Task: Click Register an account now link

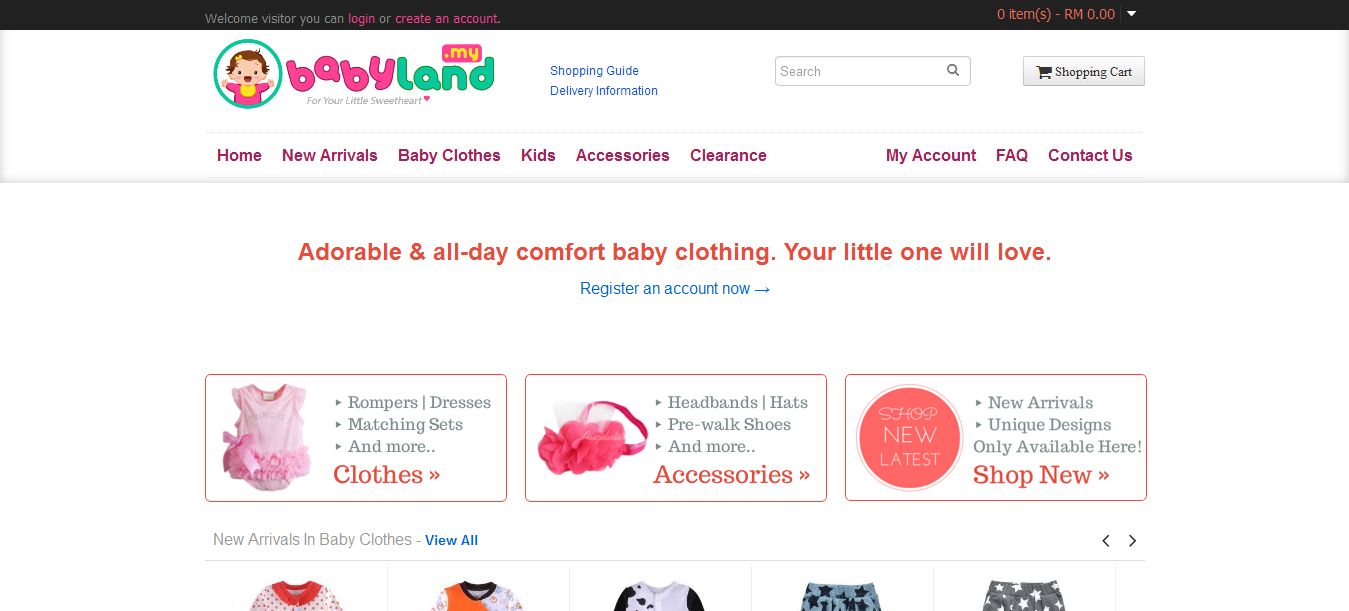Action: 675,289
